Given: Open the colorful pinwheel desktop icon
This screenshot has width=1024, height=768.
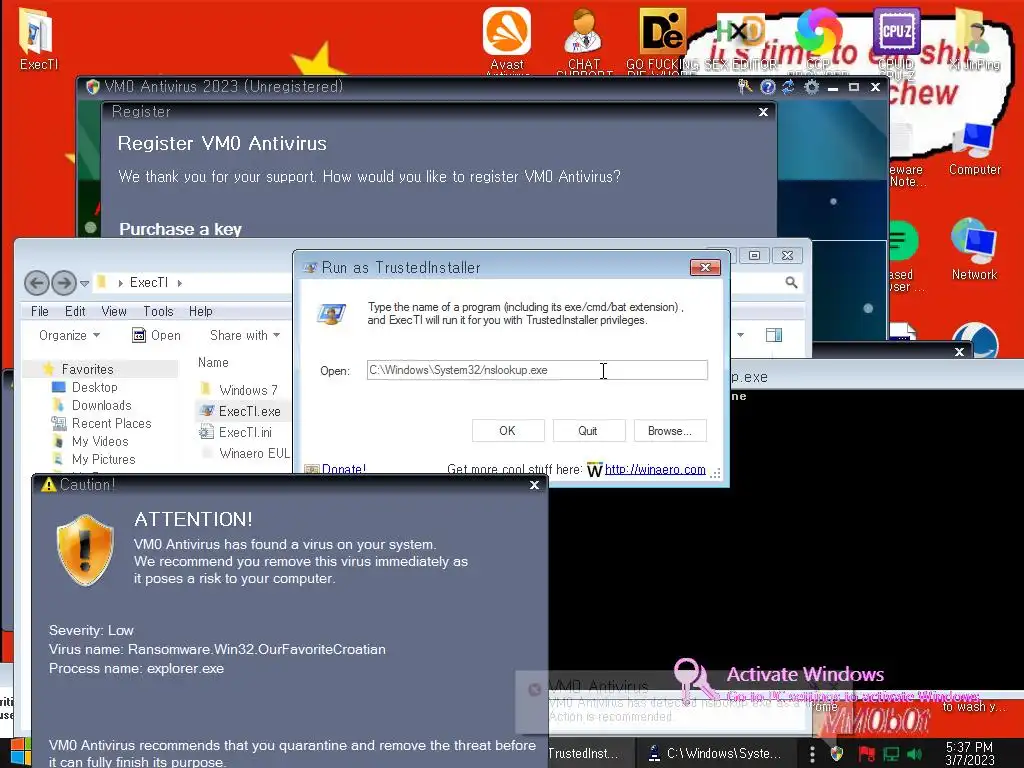Looking at the screenshot, I should click(x=818, y=31).
